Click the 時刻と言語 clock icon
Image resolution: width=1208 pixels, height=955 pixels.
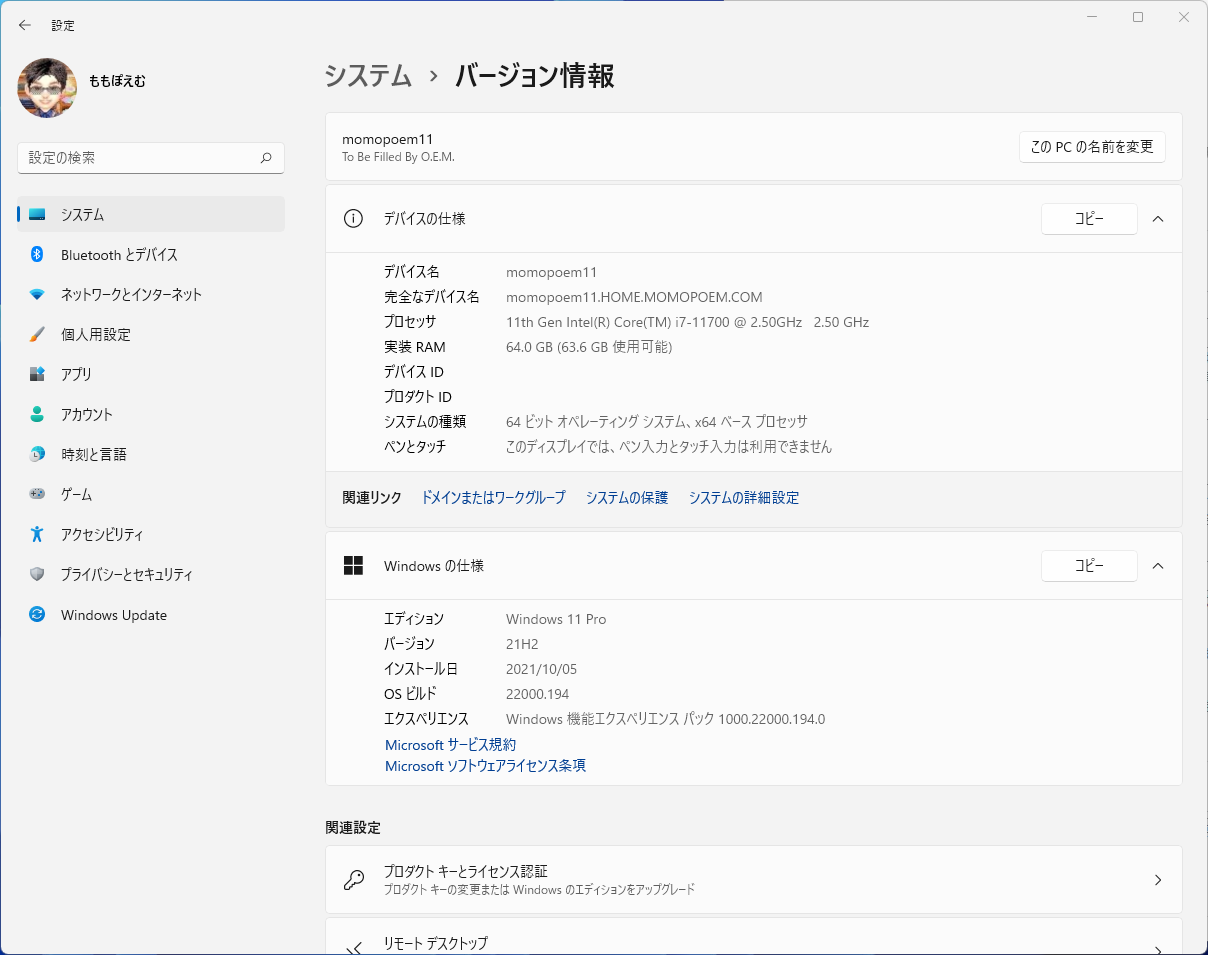(37, 454)
